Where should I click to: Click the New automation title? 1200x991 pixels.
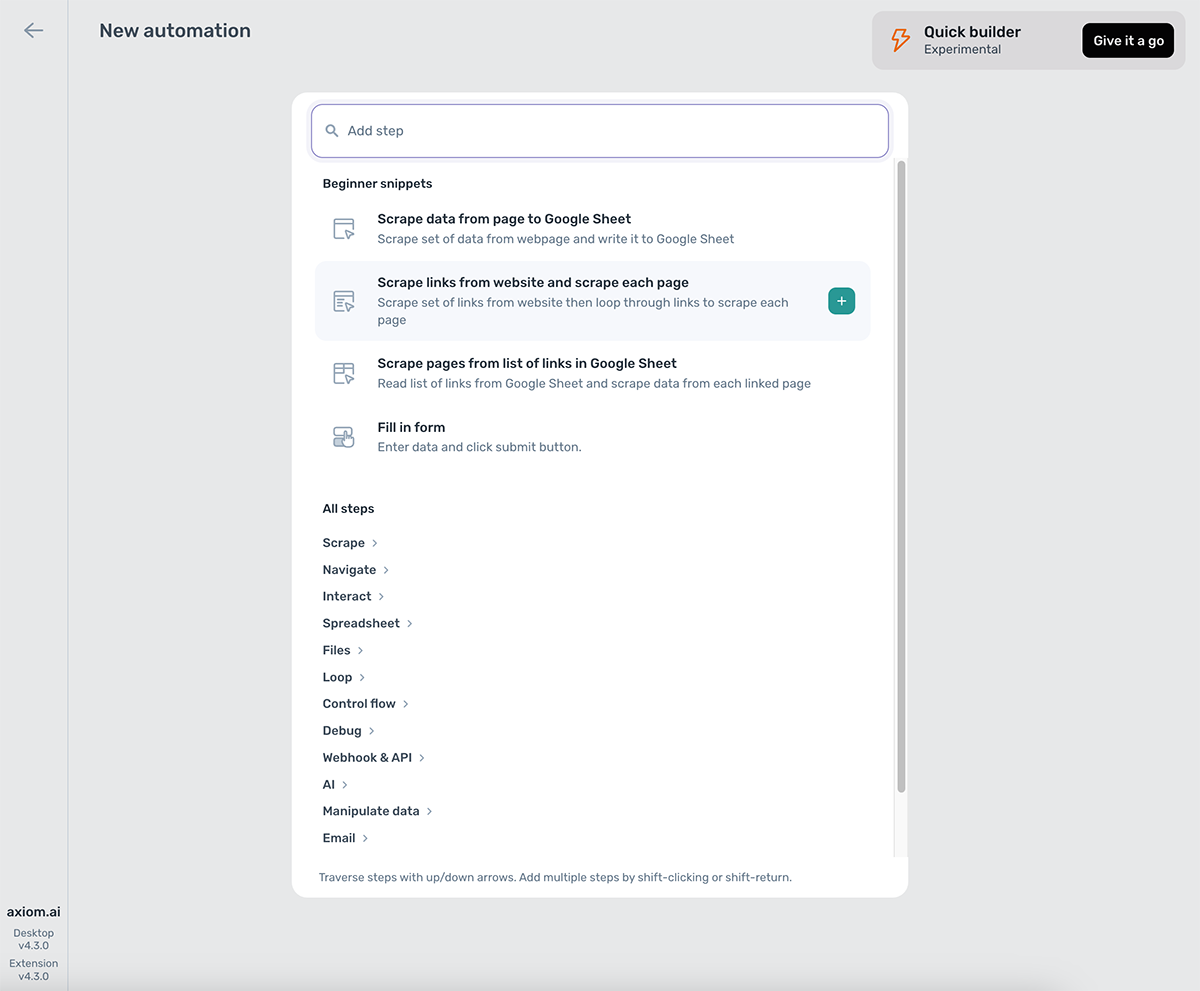tap(175, 31)
